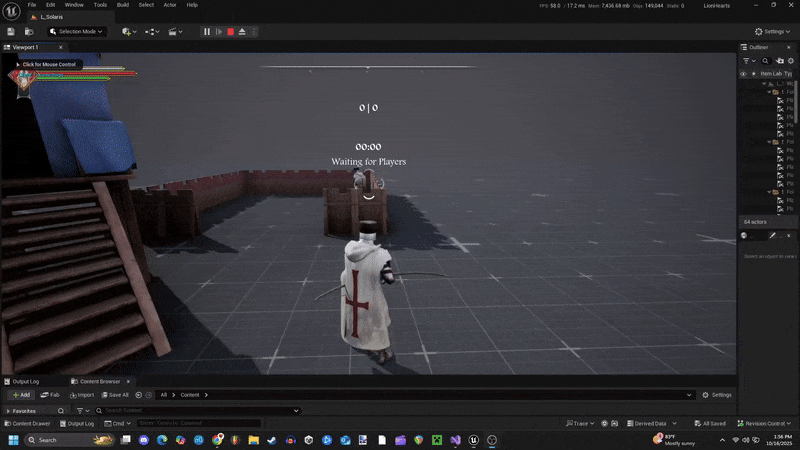Expand the Settings dropdown in the main toolbar
800x450 pixels.
(771, 31)
